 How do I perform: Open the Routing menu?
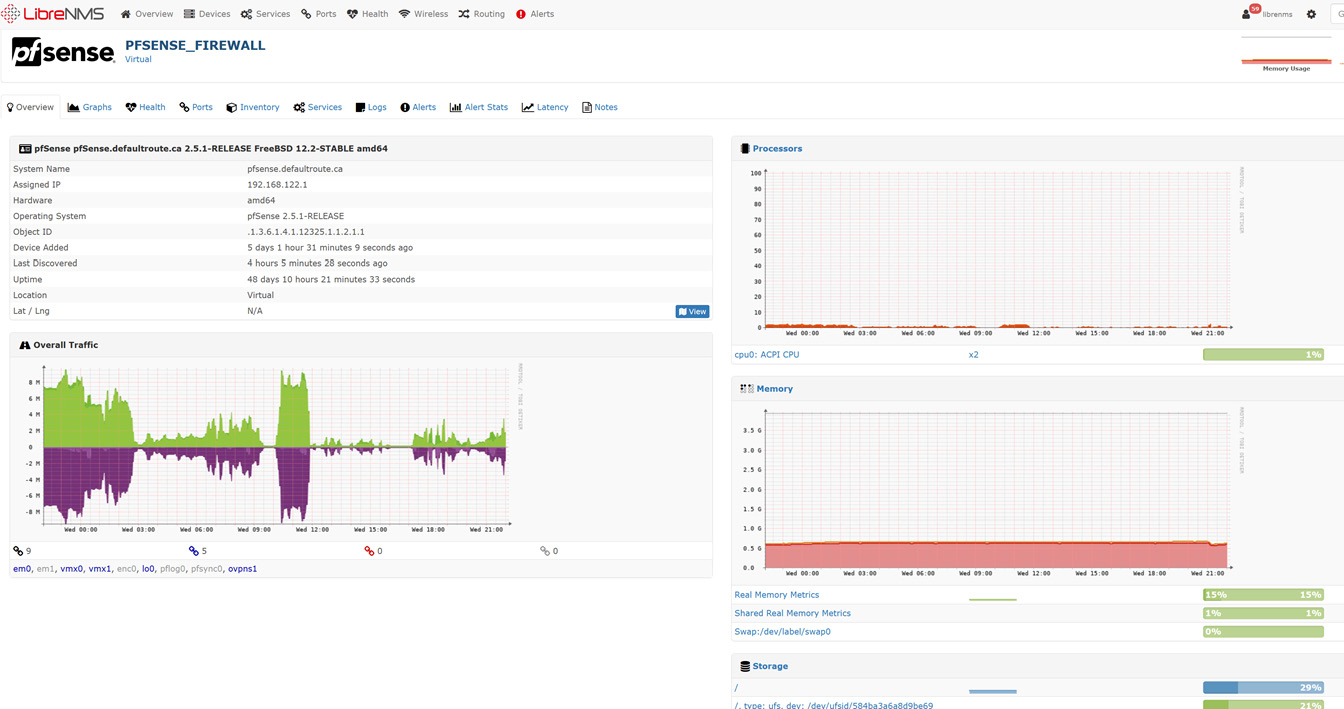coord(481,14)
